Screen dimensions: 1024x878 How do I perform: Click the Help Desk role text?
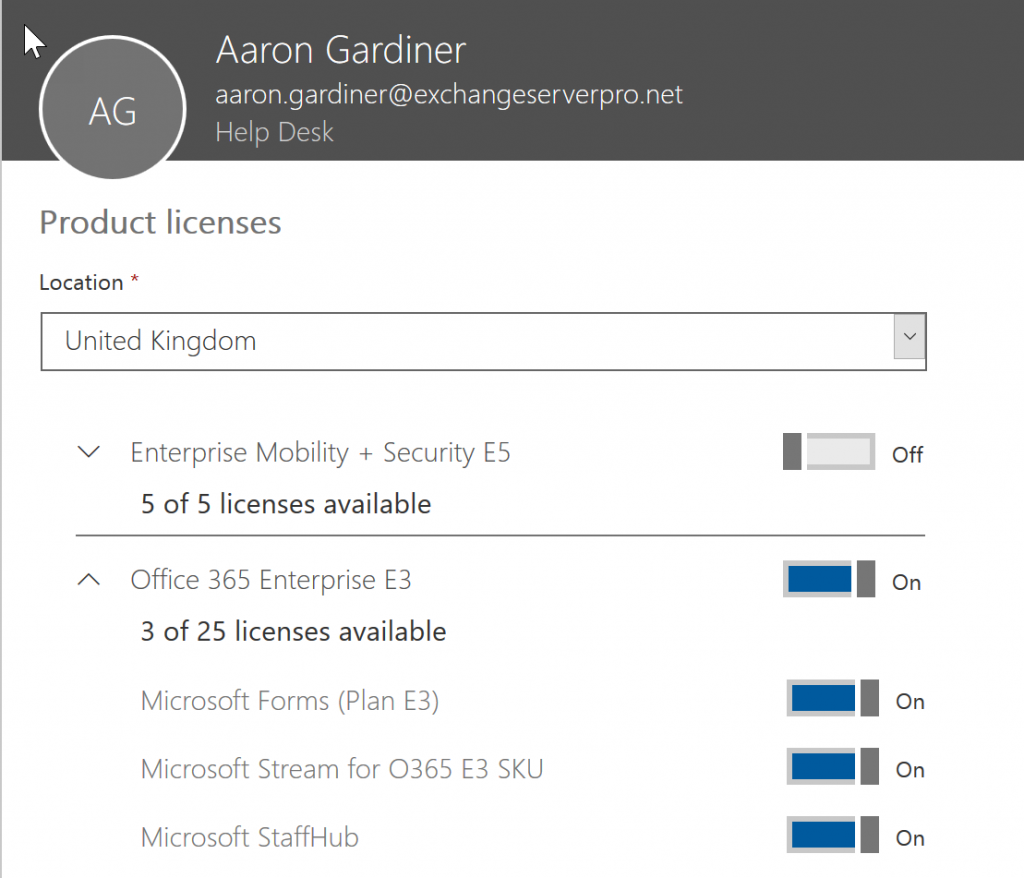pyautogui.click(x=275, y=132)
